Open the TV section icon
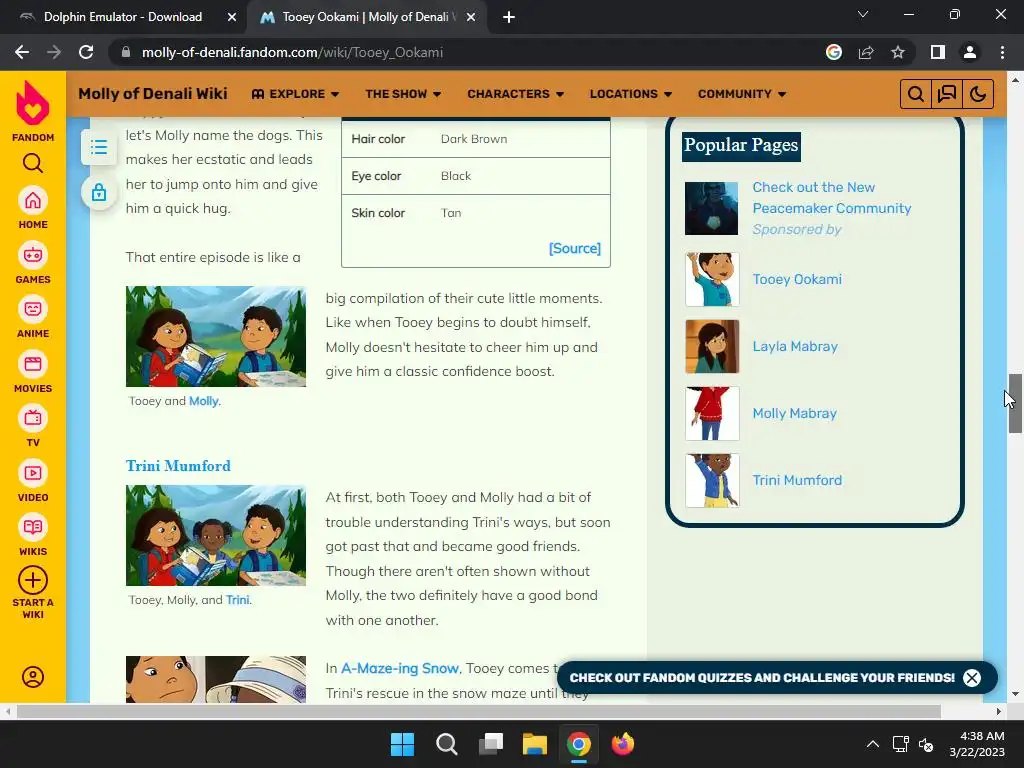Viewport: 1024px width, 768px height. [x=33, y=419]
